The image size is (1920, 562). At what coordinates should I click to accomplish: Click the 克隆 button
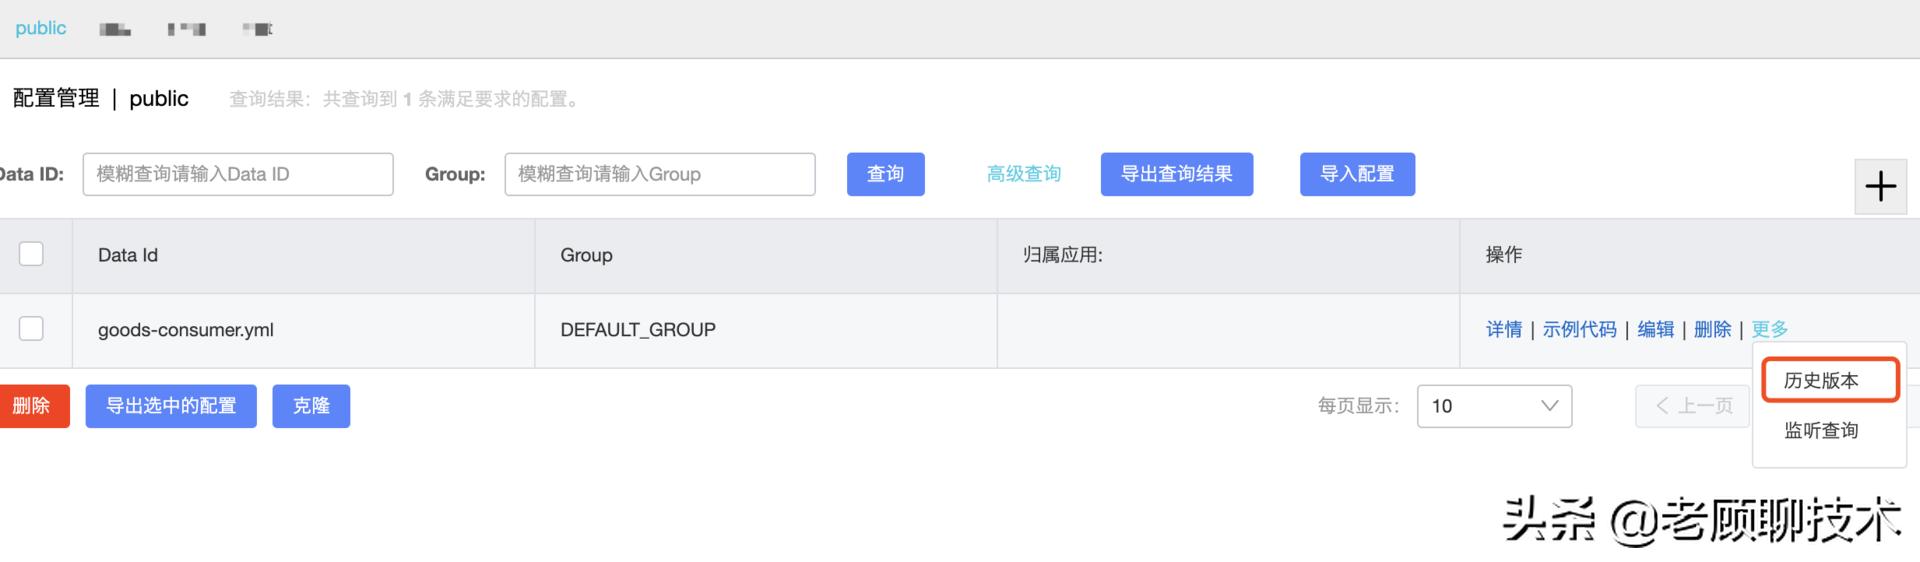point(311,406)
